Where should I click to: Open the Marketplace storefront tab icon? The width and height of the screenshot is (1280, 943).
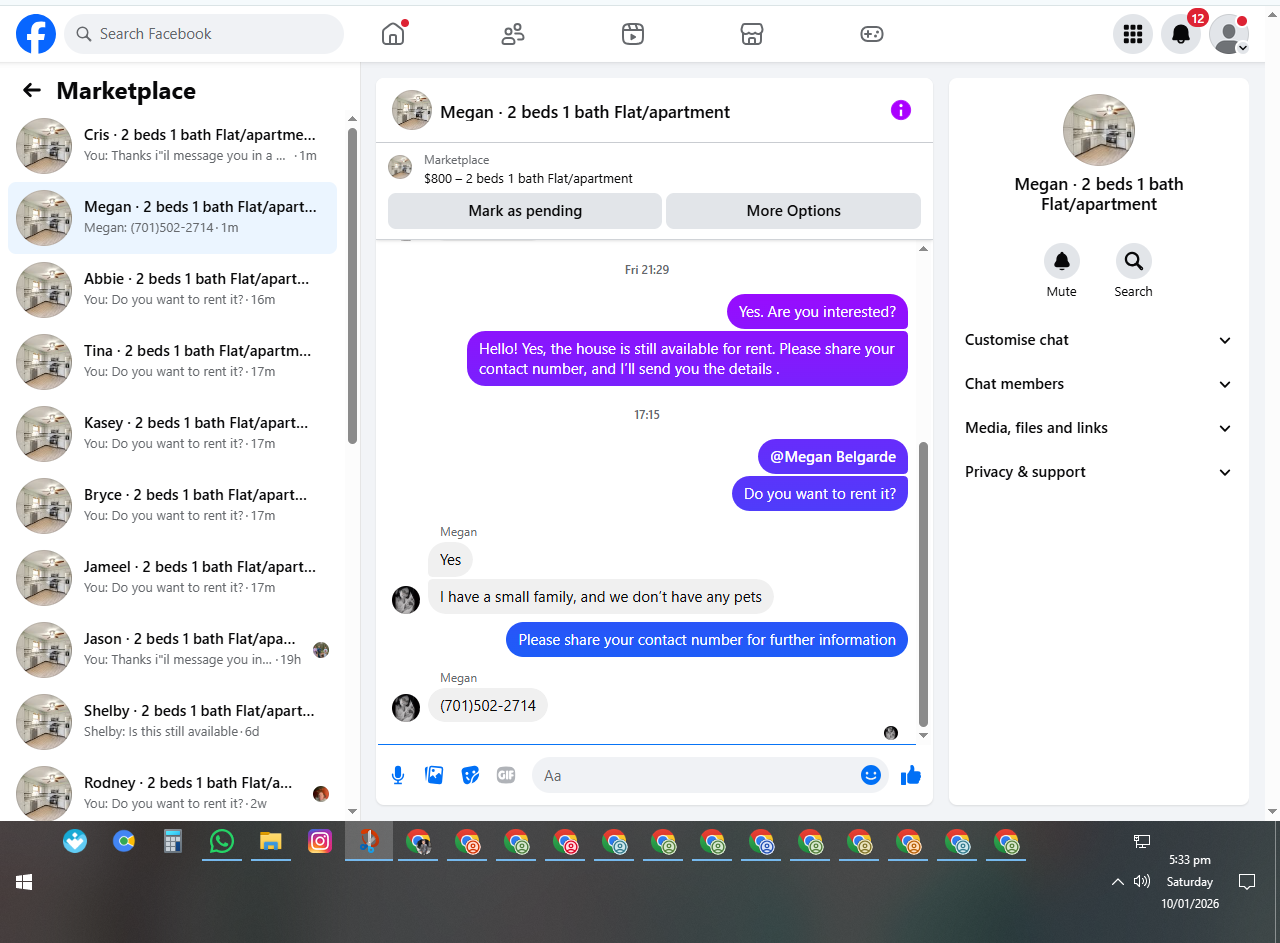coord(752,34)
